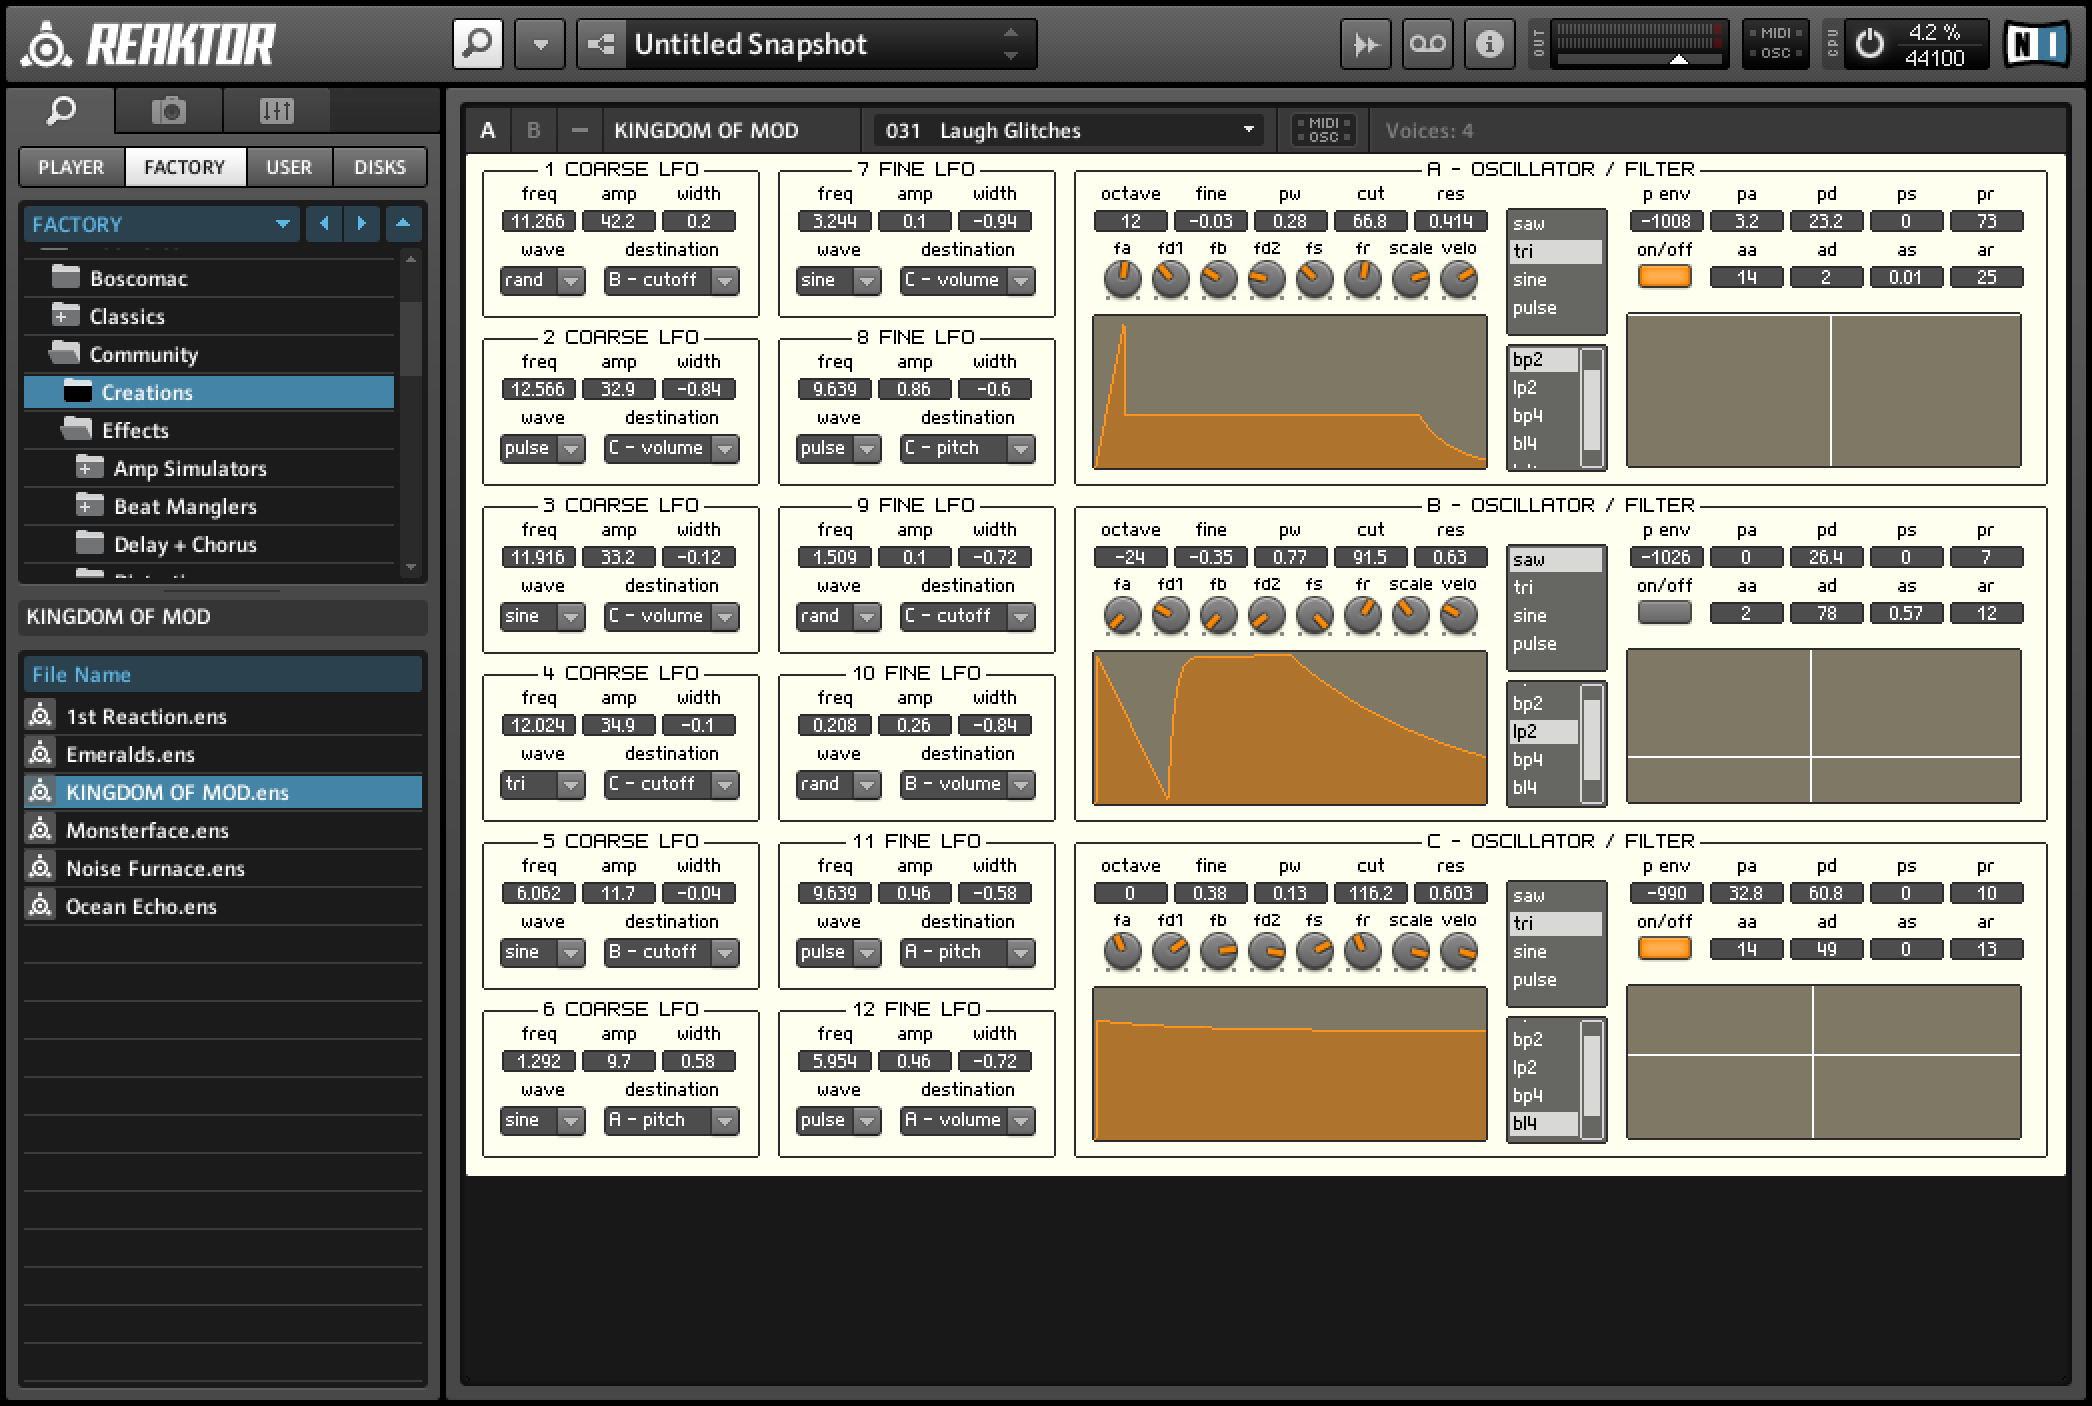Select the PLAYER tab
Screen dimensions: 2092x1406
coord(71,167)
